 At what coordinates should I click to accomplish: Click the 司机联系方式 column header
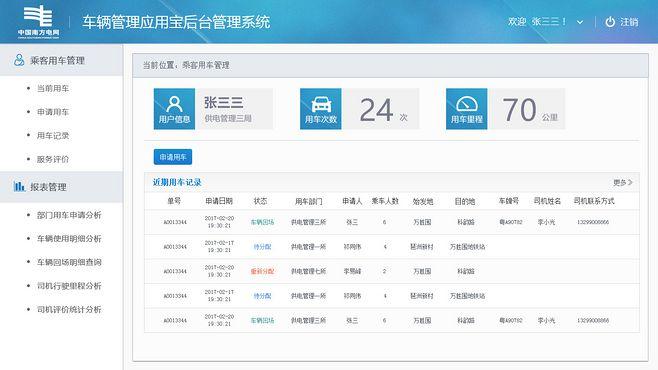[x=594, y=201]
